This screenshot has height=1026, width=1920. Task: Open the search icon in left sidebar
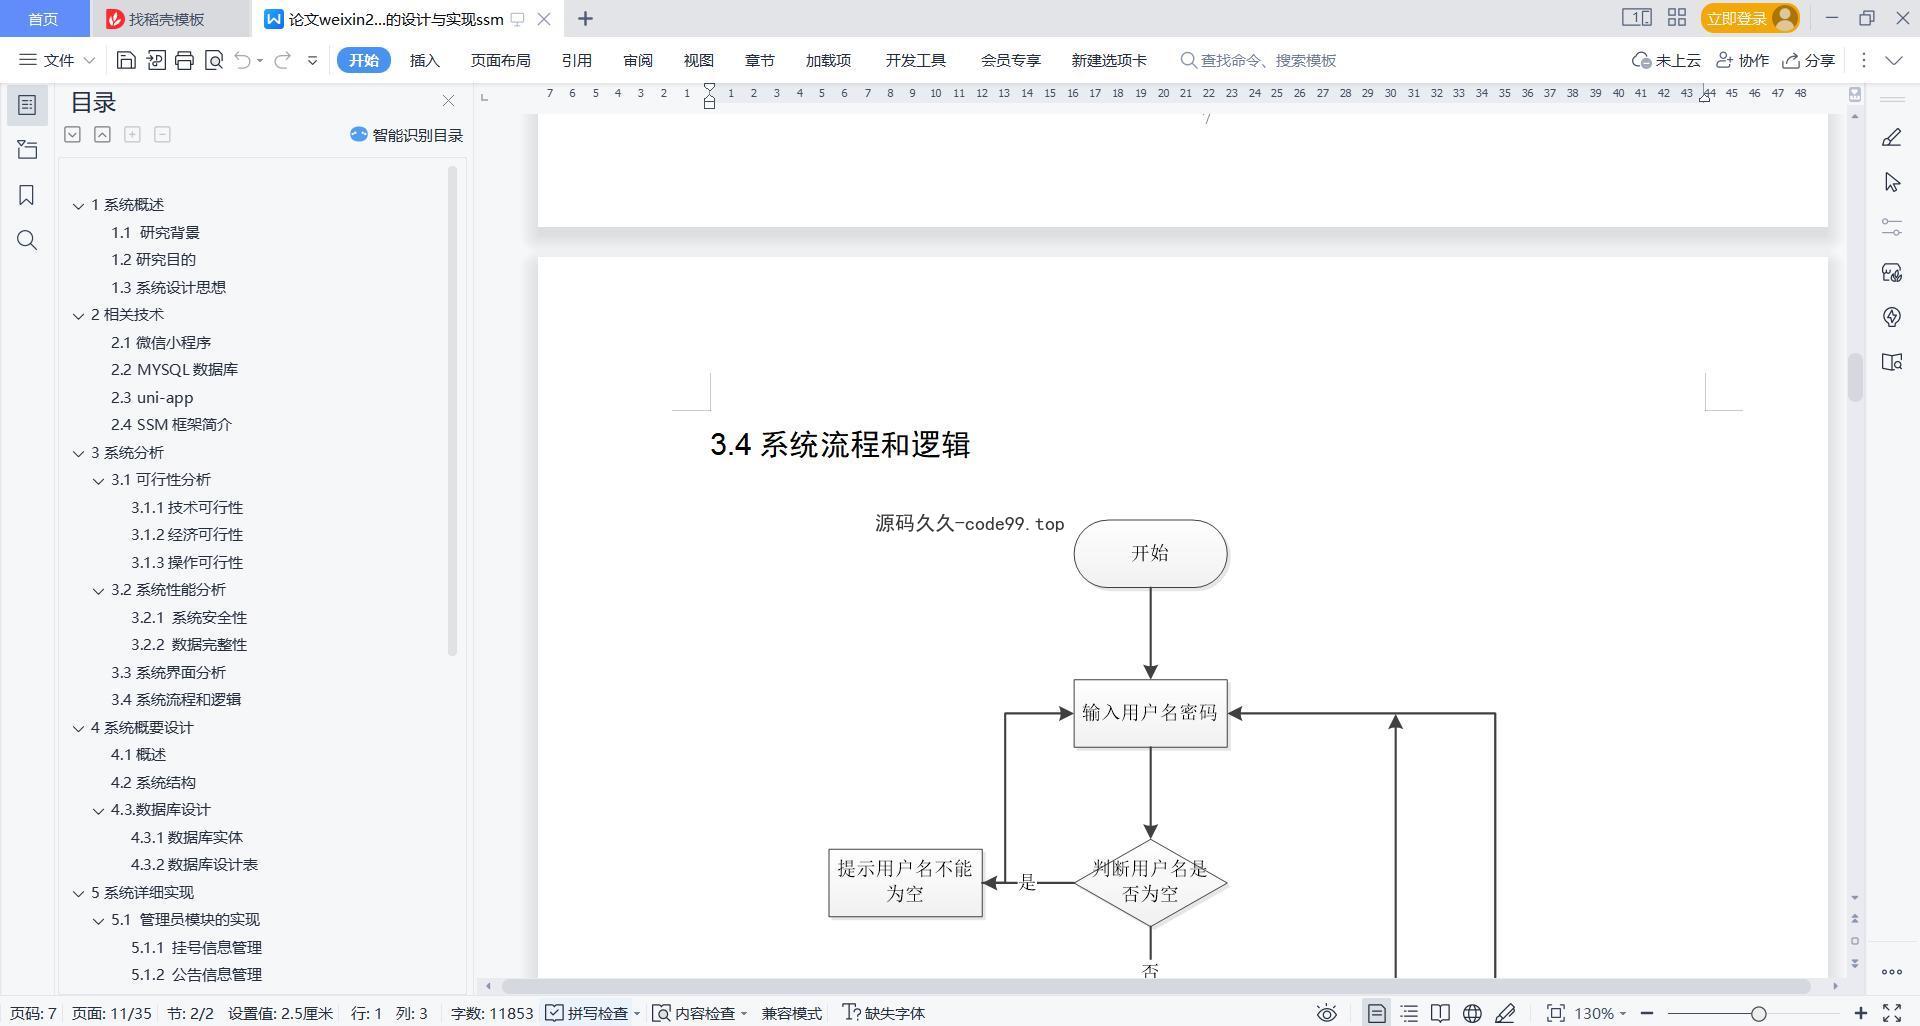tap(27, 240)
